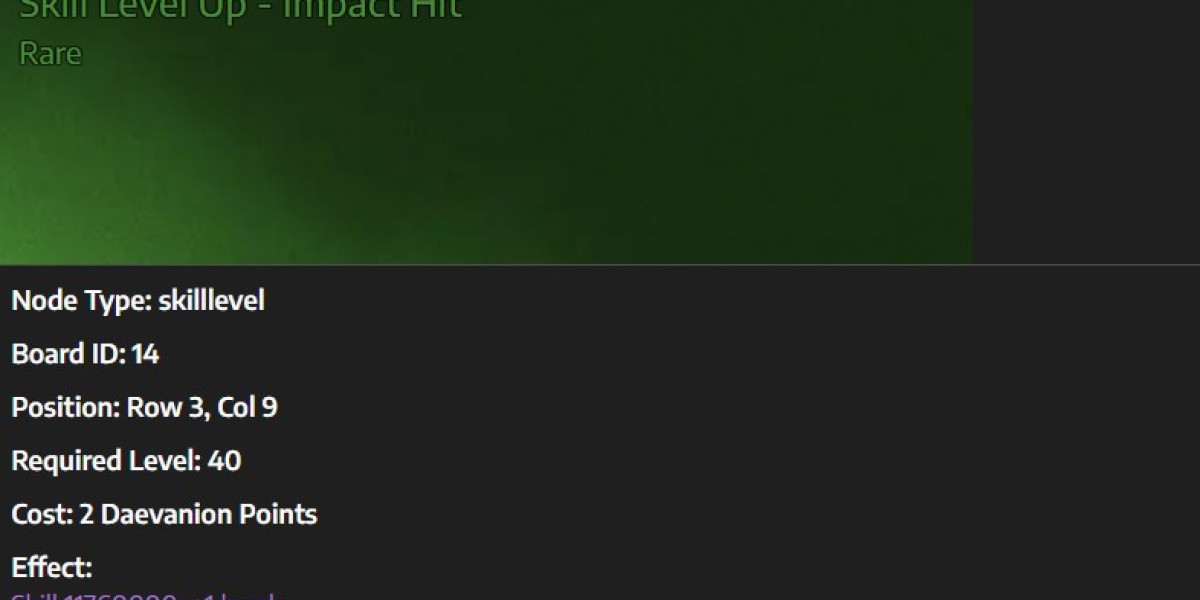The image size is (1200, 600).
Task: Click the "Effect:" heading label
Action: click(x=52, y=568)
